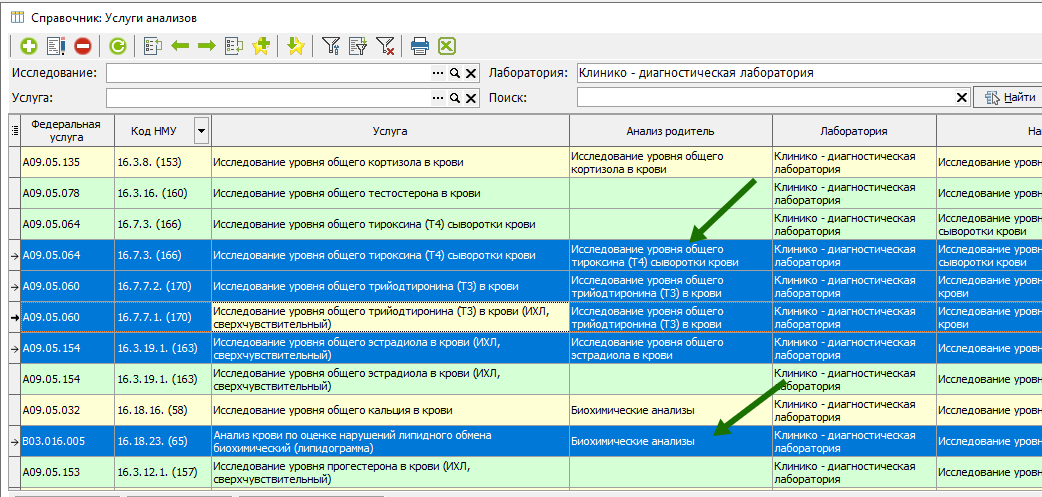
Task: Click into the Услуга input field
Action: (268, 98)
